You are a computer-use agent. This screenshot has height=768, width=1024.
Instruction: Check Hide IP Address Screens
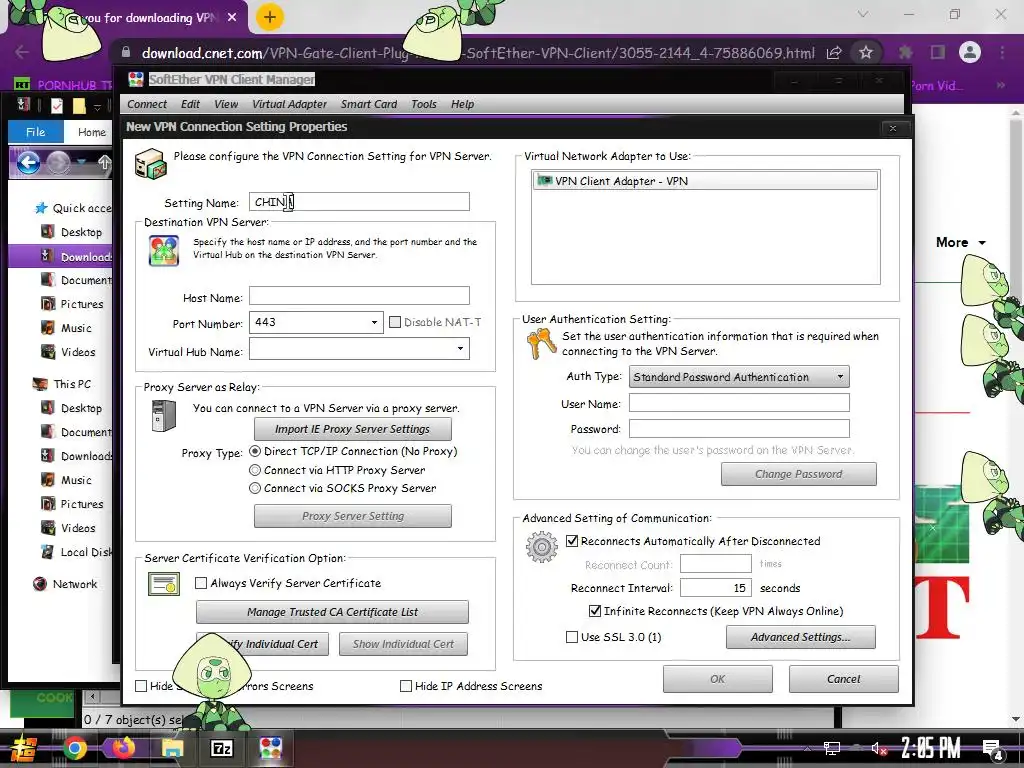pyautogui.click(x=406, y=686)
